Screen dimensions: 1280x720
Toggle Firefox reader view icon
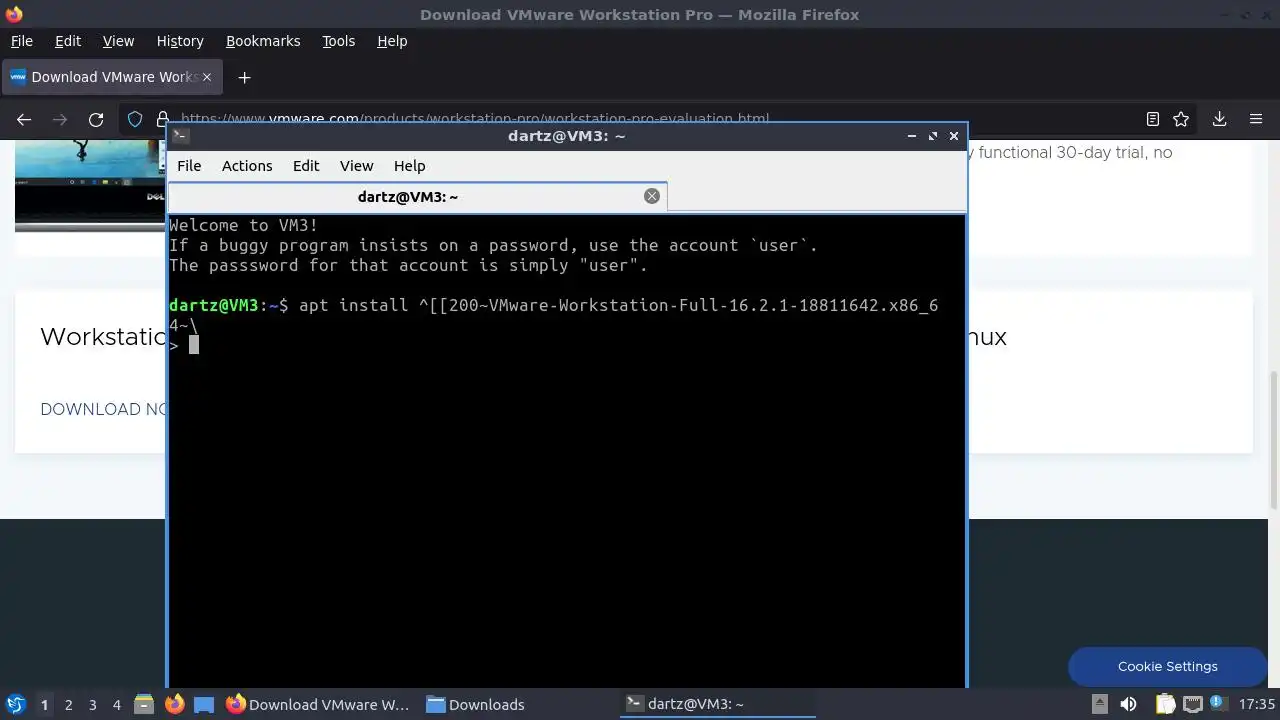click(1153, 119)
